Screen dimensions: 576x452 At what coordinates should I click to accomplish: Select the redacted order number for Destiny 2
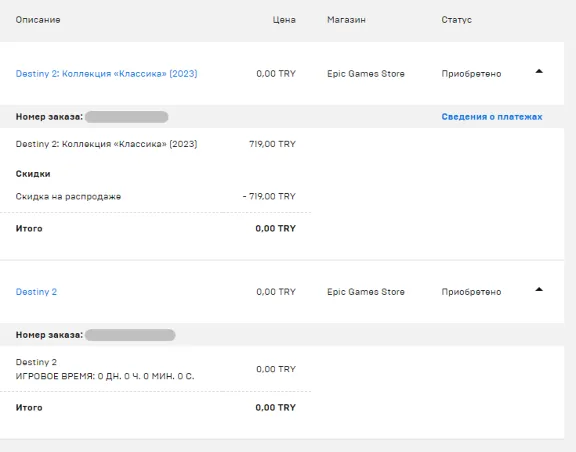tap(130, 335)
